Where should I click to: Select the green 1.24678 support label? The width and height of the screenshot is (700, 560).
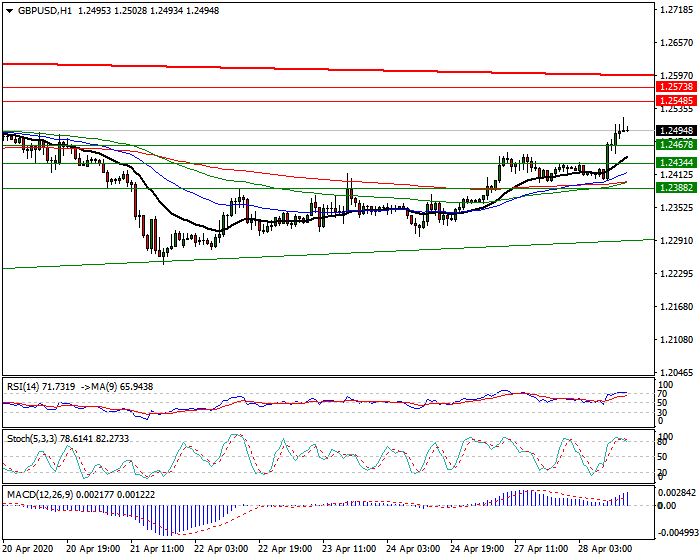coord(677,144)
